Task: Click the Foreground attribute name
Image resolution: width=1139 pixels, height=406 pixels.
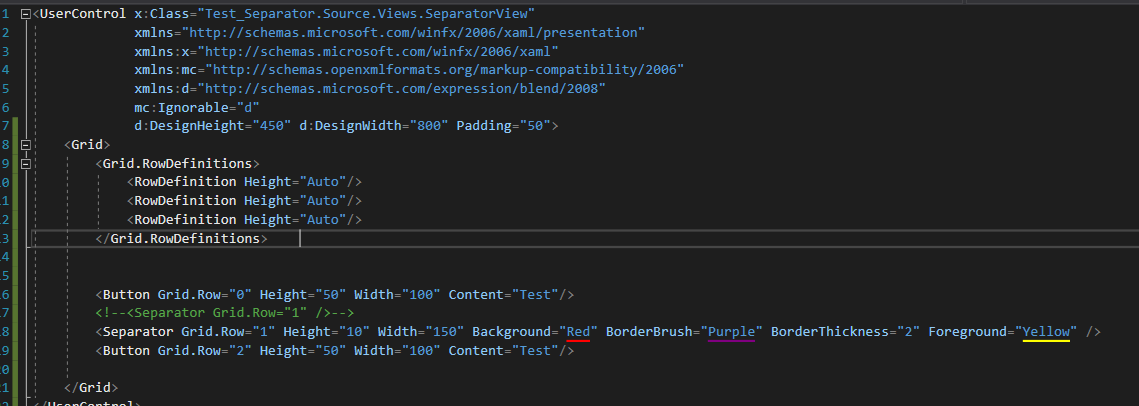Action: click(968, 332)
